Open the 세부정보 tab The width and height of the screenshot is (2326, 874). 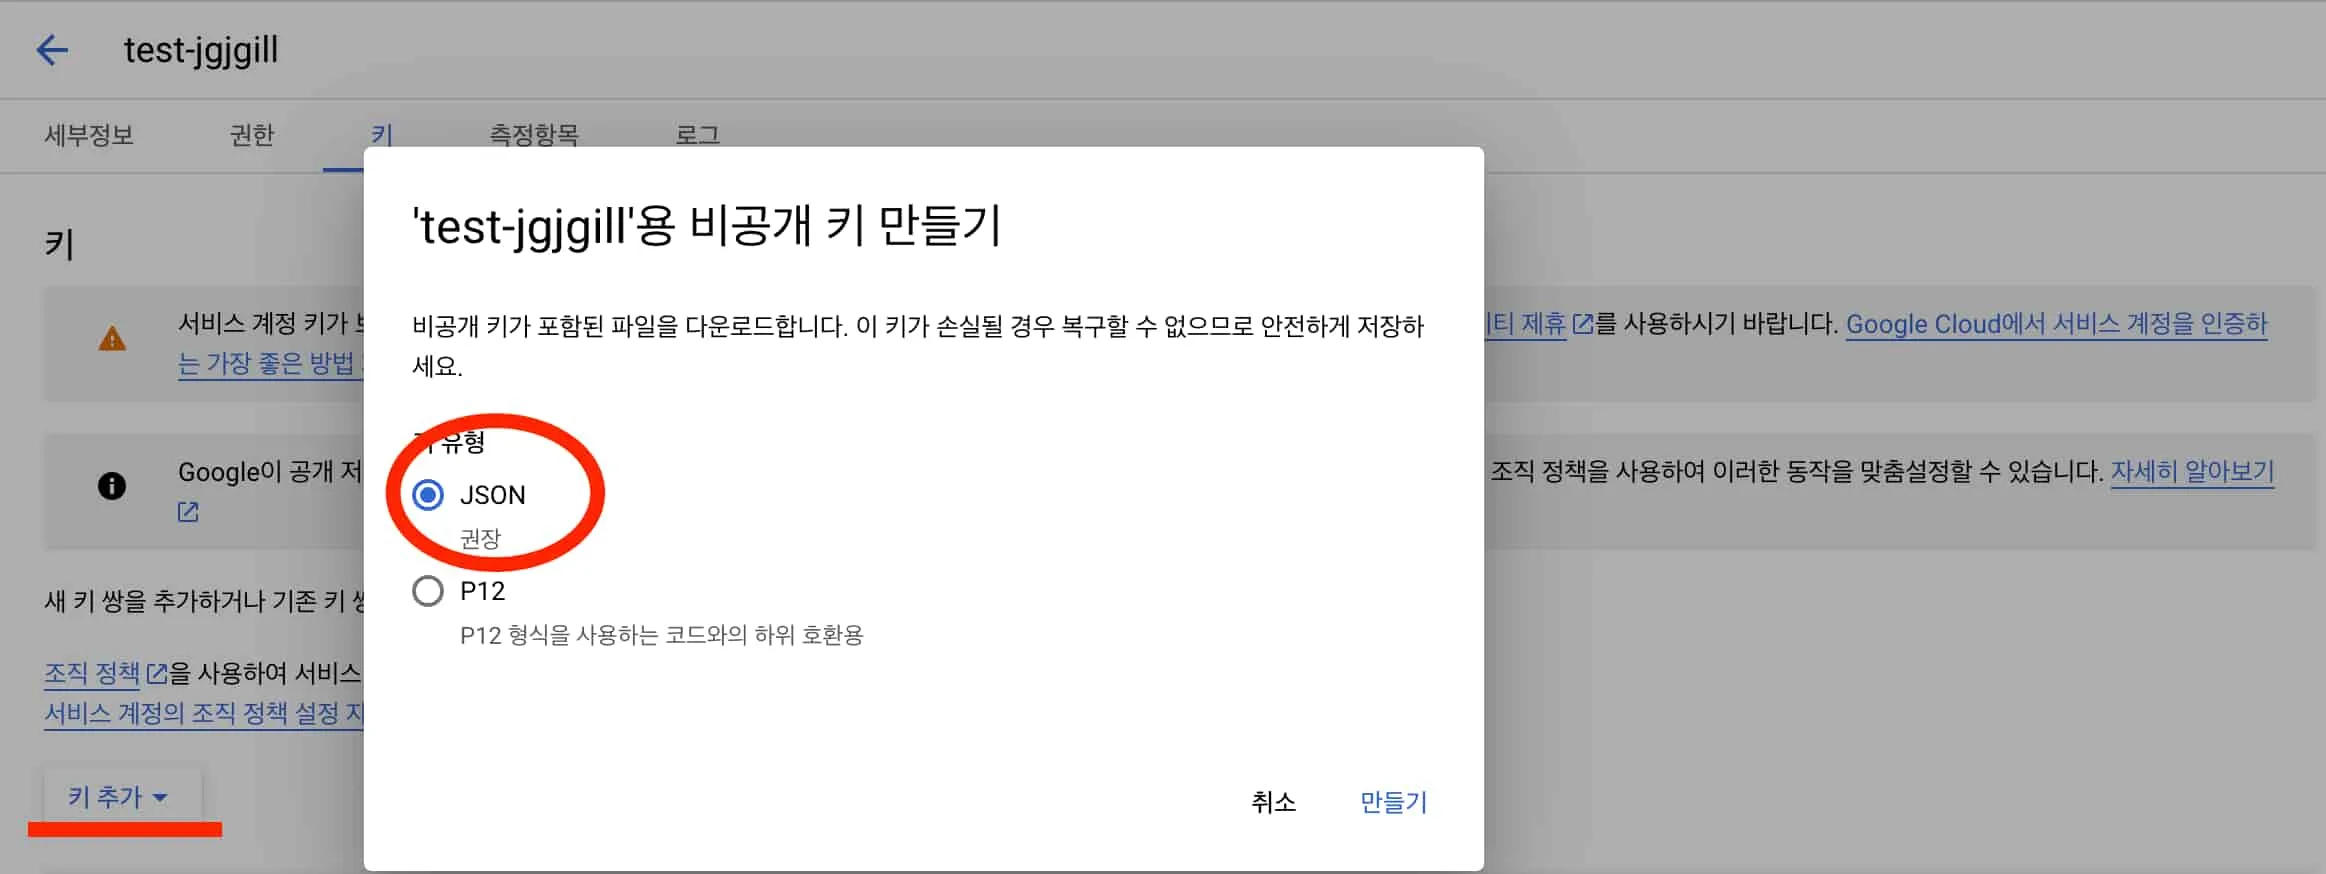click(x=89, y=135)
